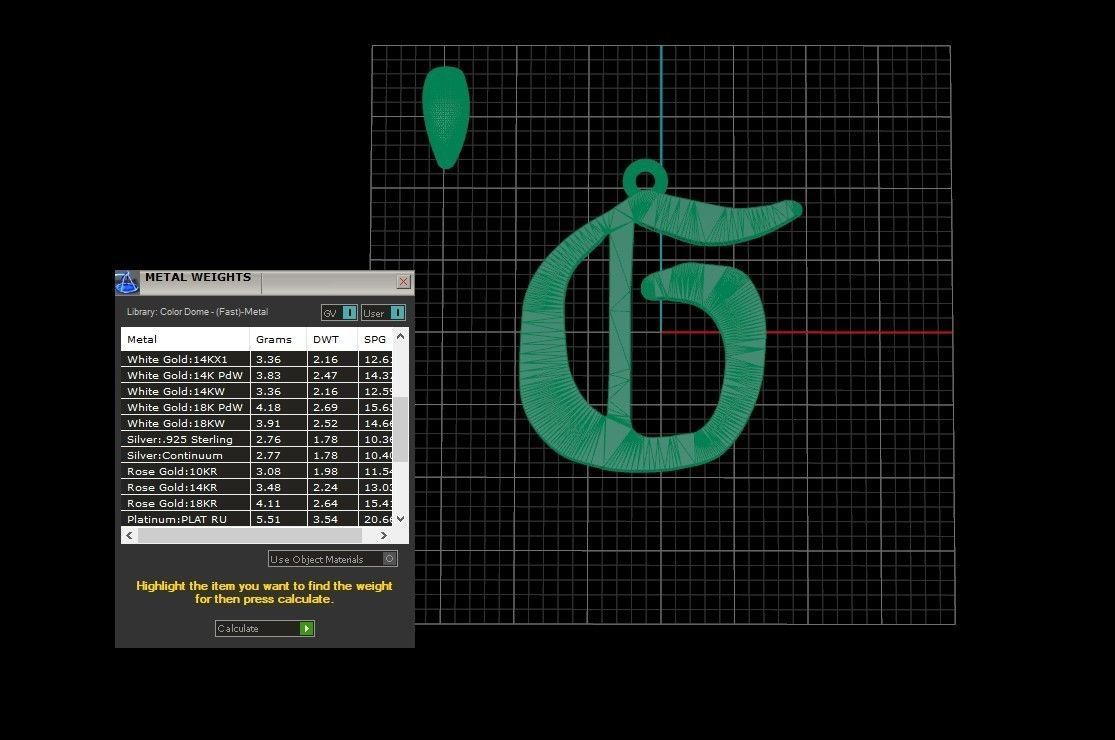This screenshot has height=740, width=1115.
Task: Click the 1.98 DWT Rose Gold value
Action: 325,471
